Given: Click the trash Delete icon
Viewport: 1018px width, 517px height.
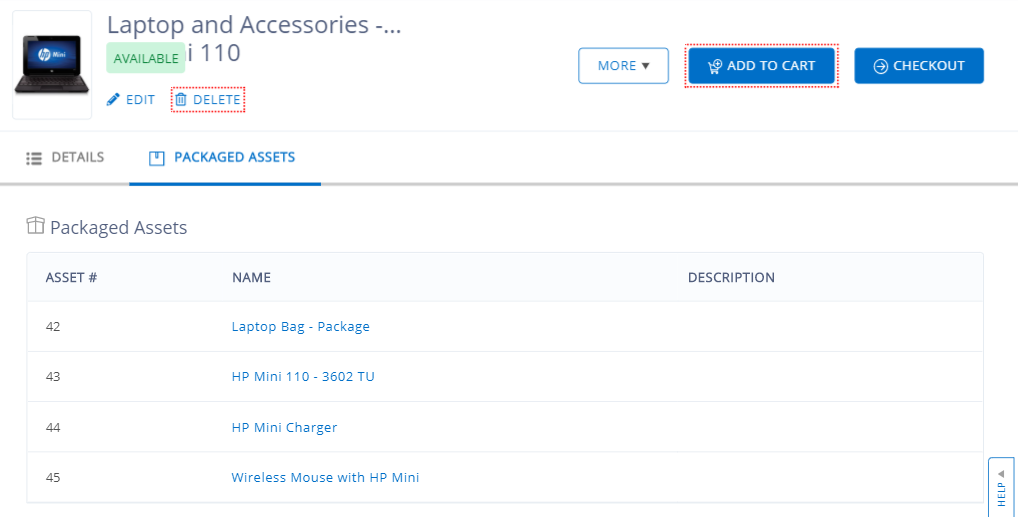Looking at the screenshot, I should click(x=181, y=100).
